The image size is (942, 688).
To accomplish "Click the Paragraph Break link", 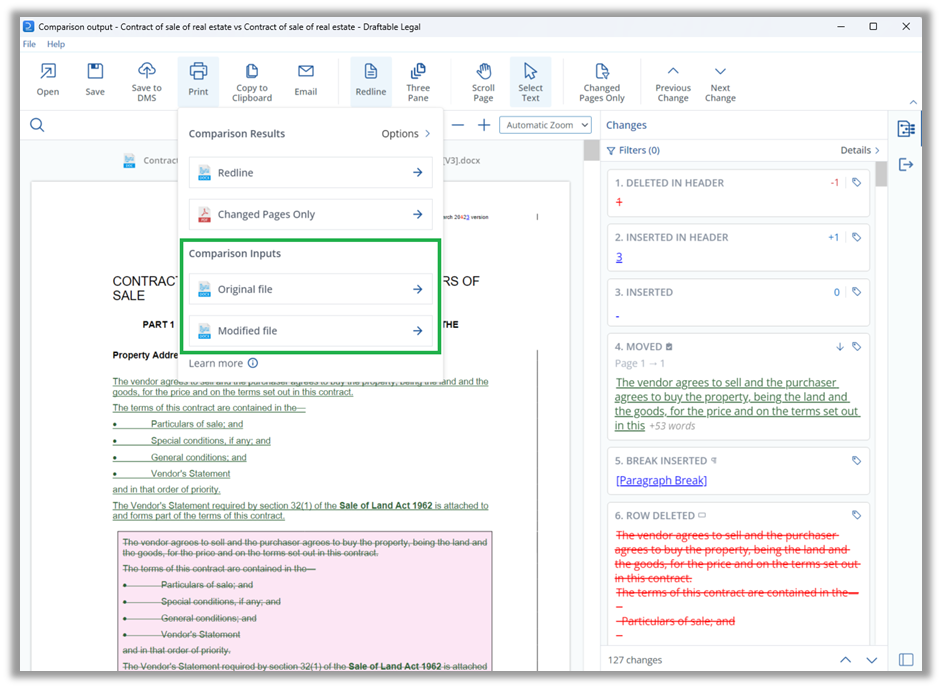I will [661, 481].
